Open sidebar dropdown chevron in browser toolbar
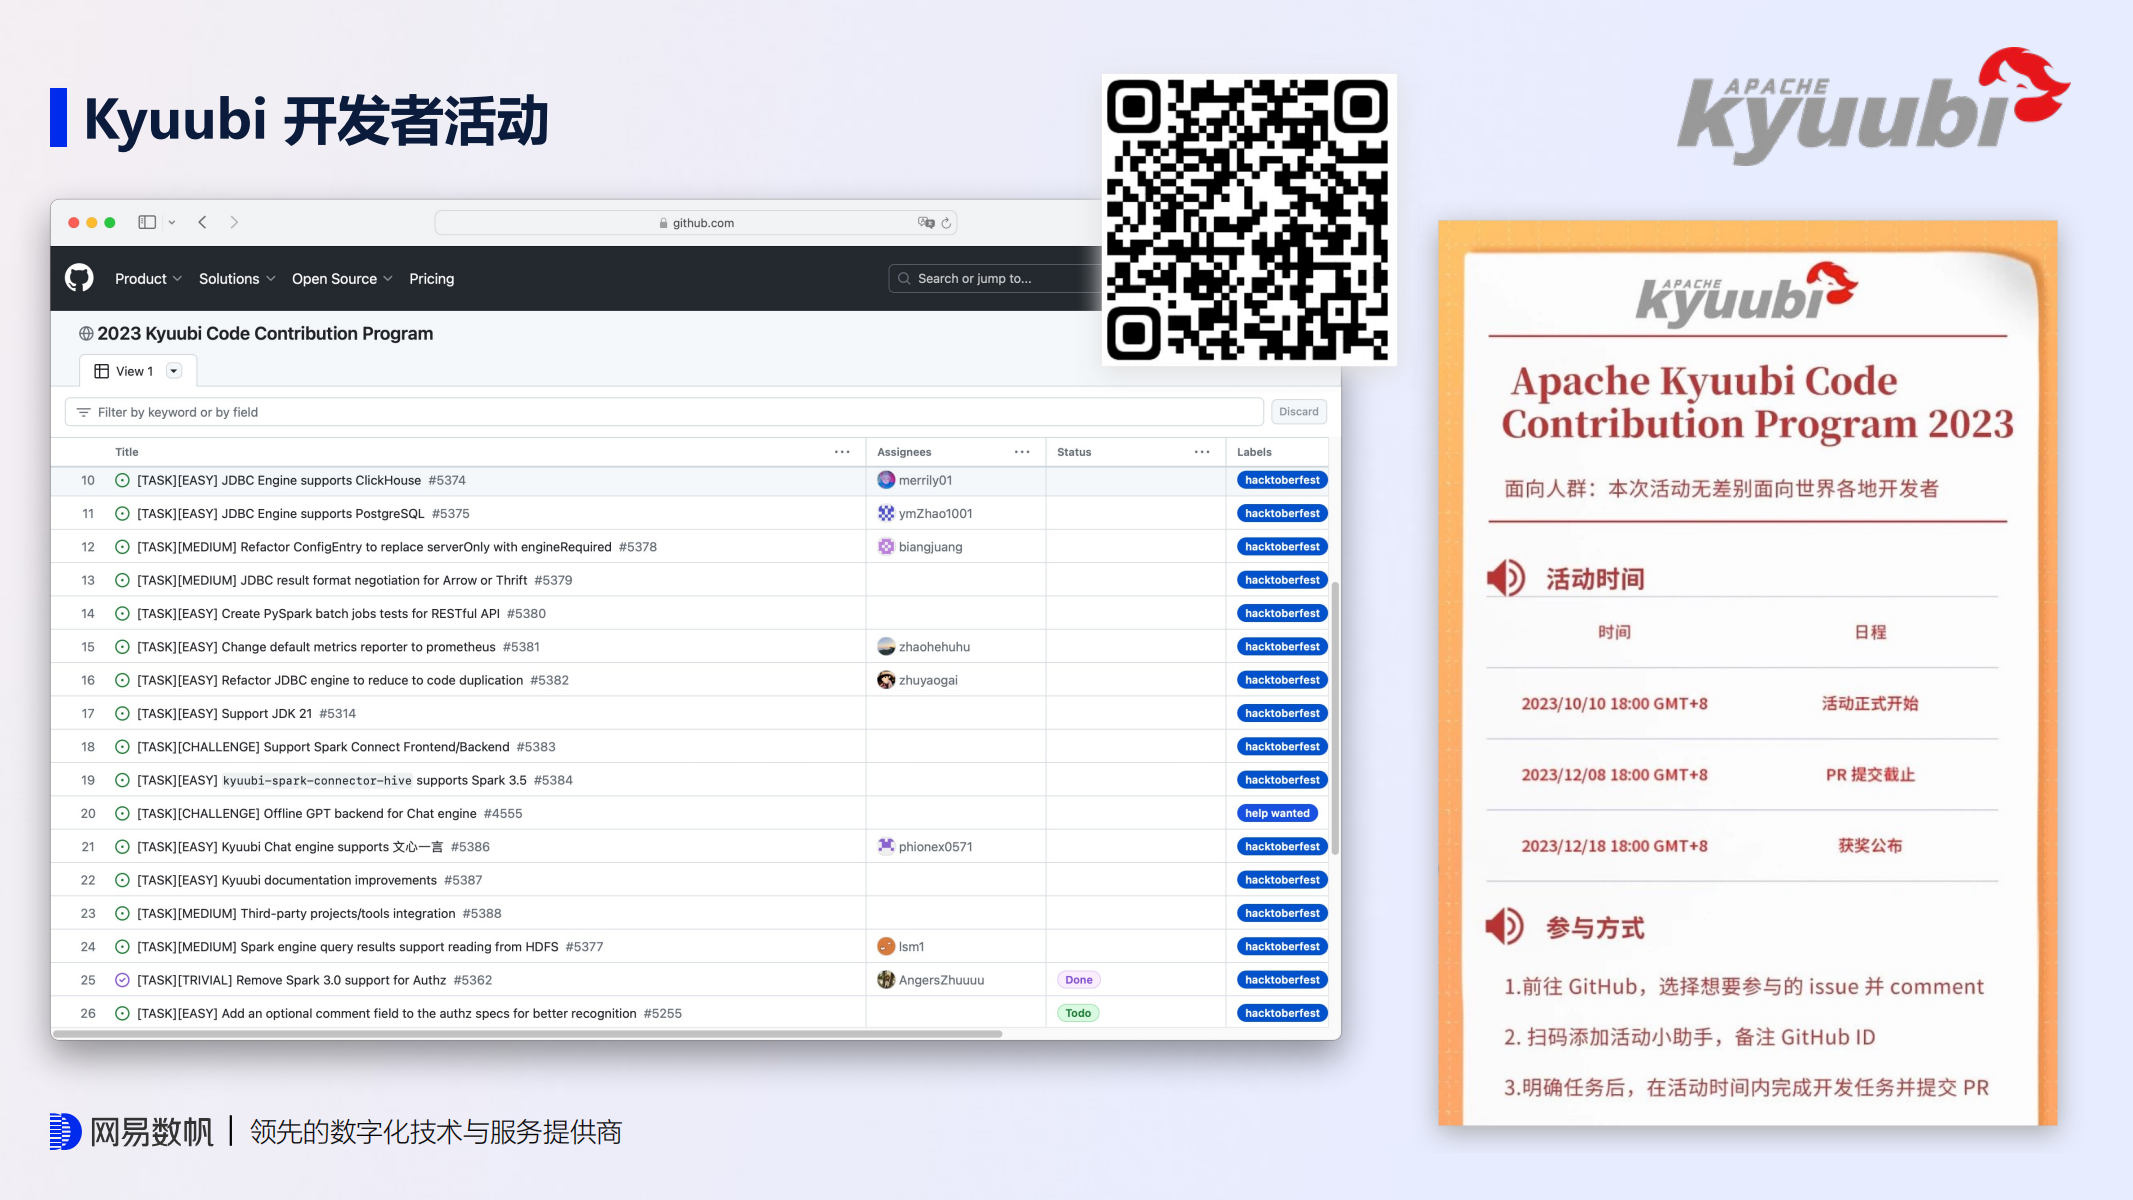2133x1200 pixels. pos(172,223)
